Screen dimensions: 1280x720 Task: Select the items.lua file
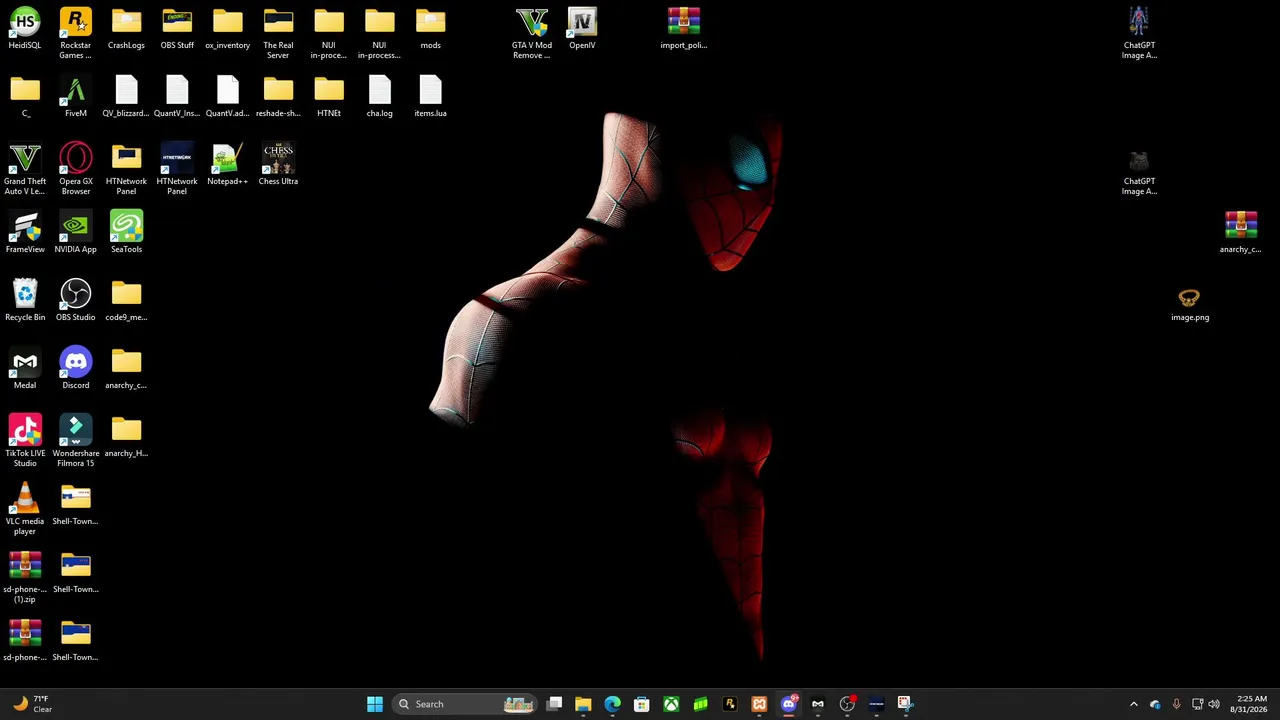coord(430,97)
